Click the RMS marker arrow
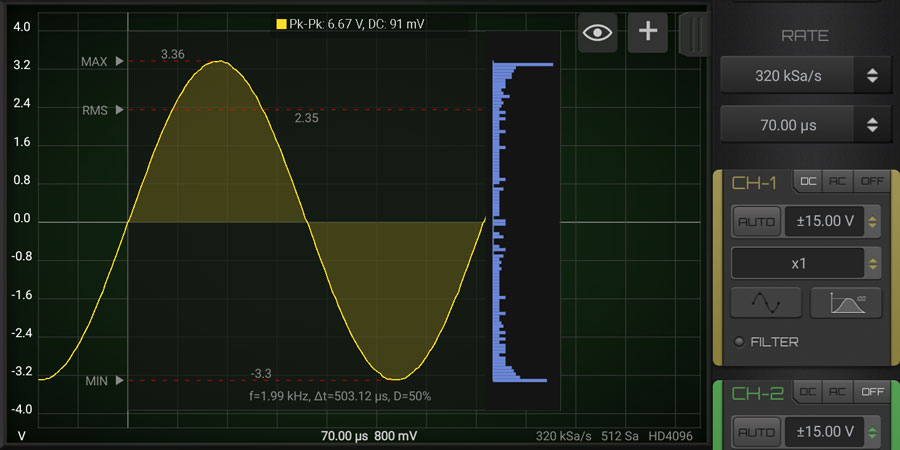The width and height of the screenshot is (900, 450). point(120,110)
